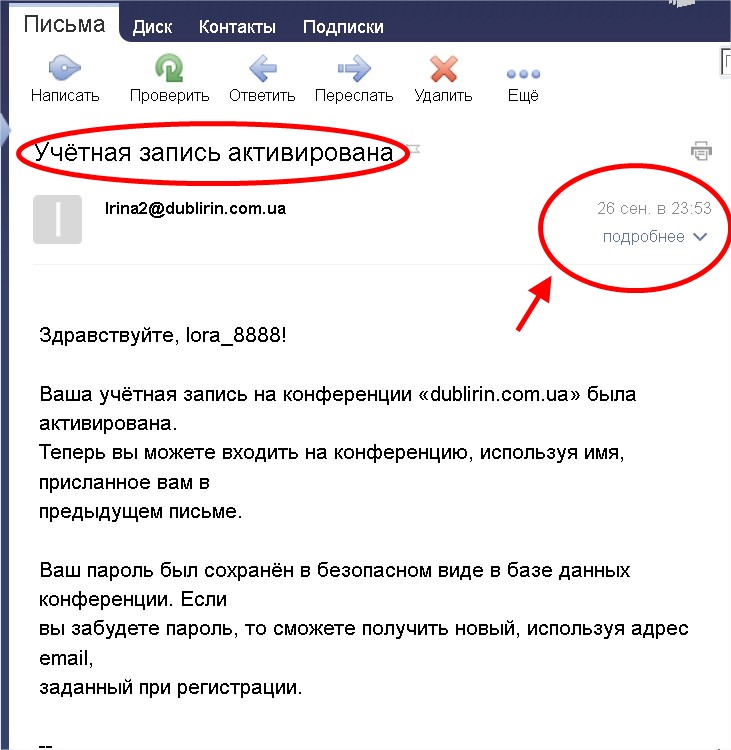Reply using the Ответить arrow icon
Image resolution: width=731 pixels, height=750 pixels.
(x=262, y=70)
